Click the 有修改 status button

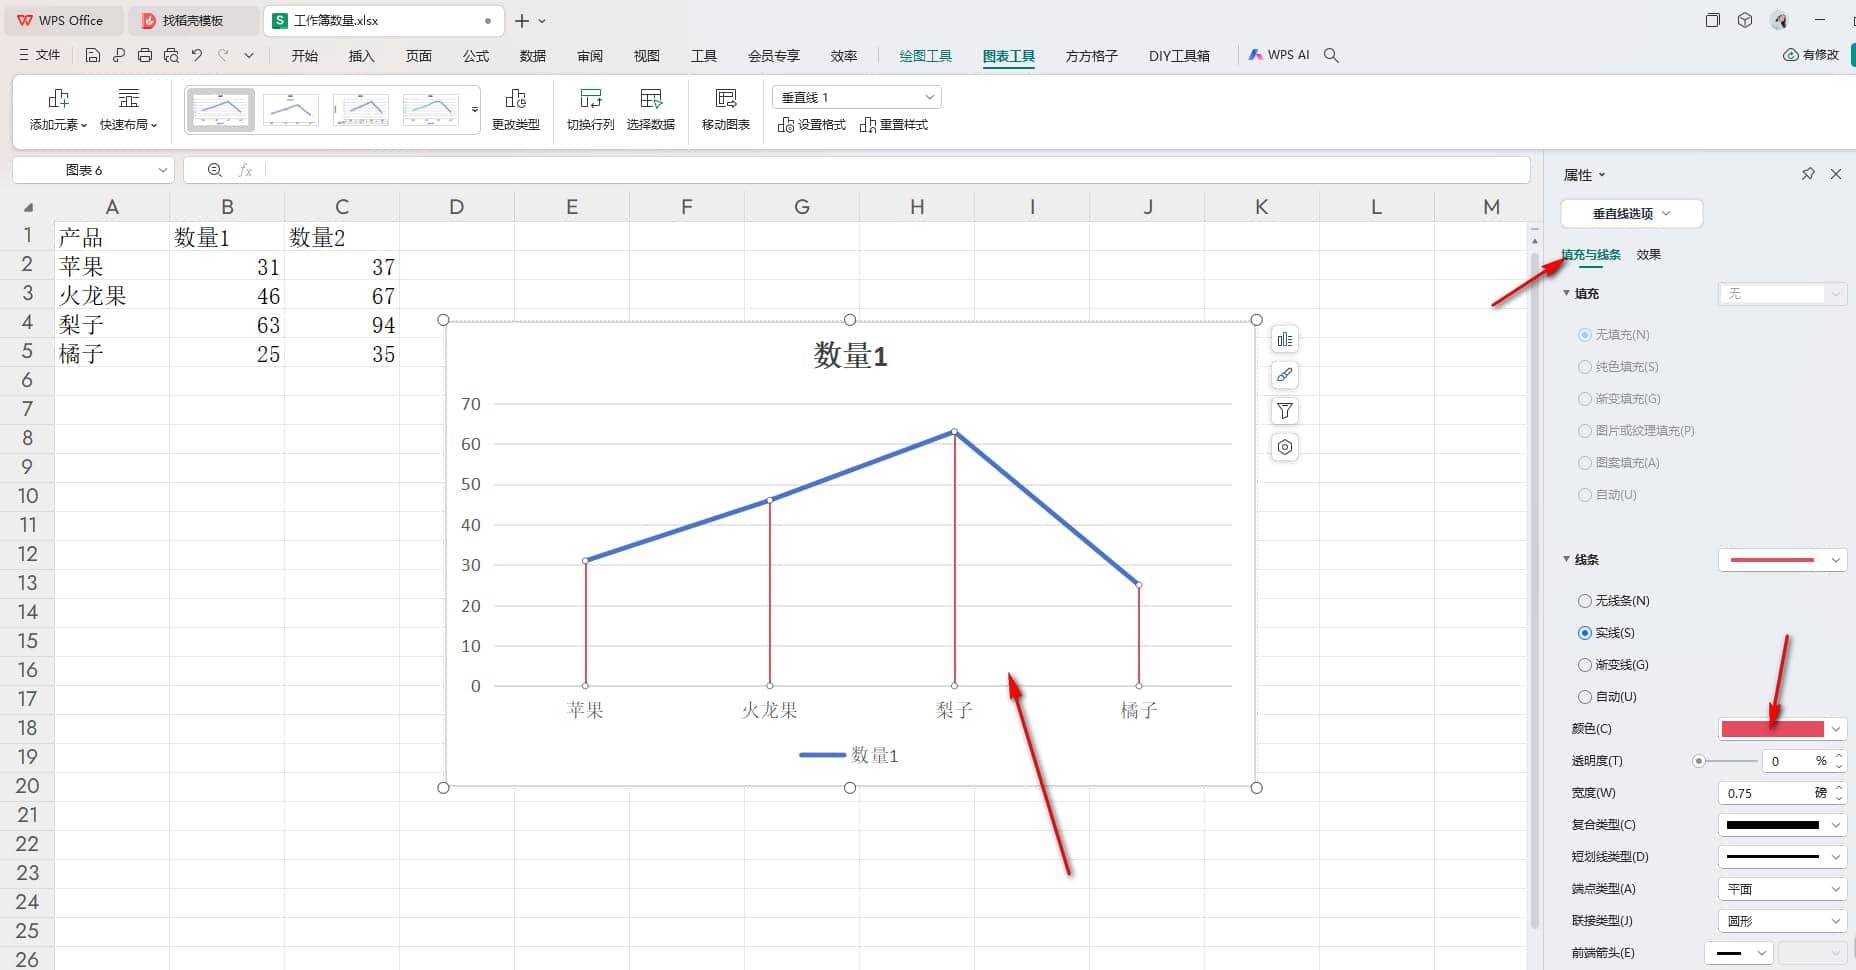1811,55
